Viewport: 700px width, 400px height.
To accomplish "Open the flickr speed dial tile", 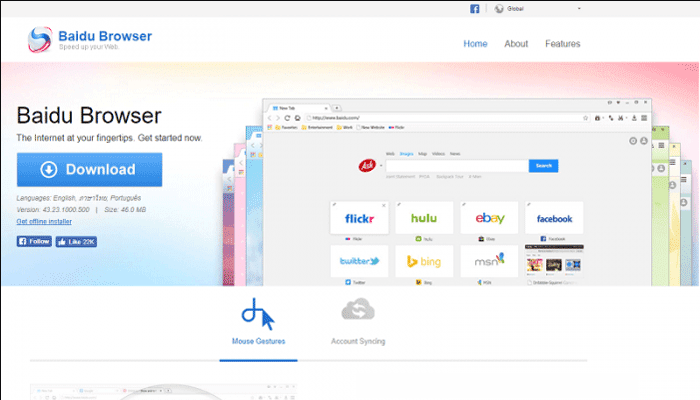I will 359,218.
